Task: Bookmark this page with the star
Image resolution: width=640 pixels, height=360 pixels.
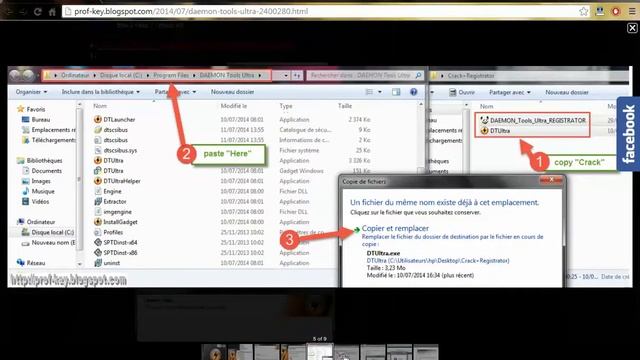Action: click(584, 11)
